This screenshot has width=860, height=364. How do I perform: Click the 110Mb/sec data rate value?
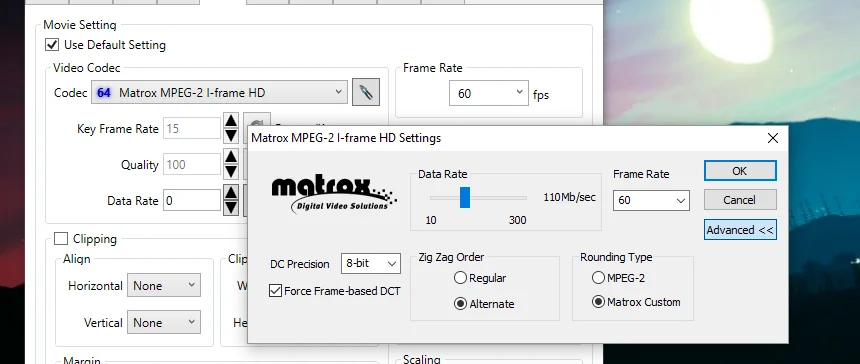pos(569,197)
